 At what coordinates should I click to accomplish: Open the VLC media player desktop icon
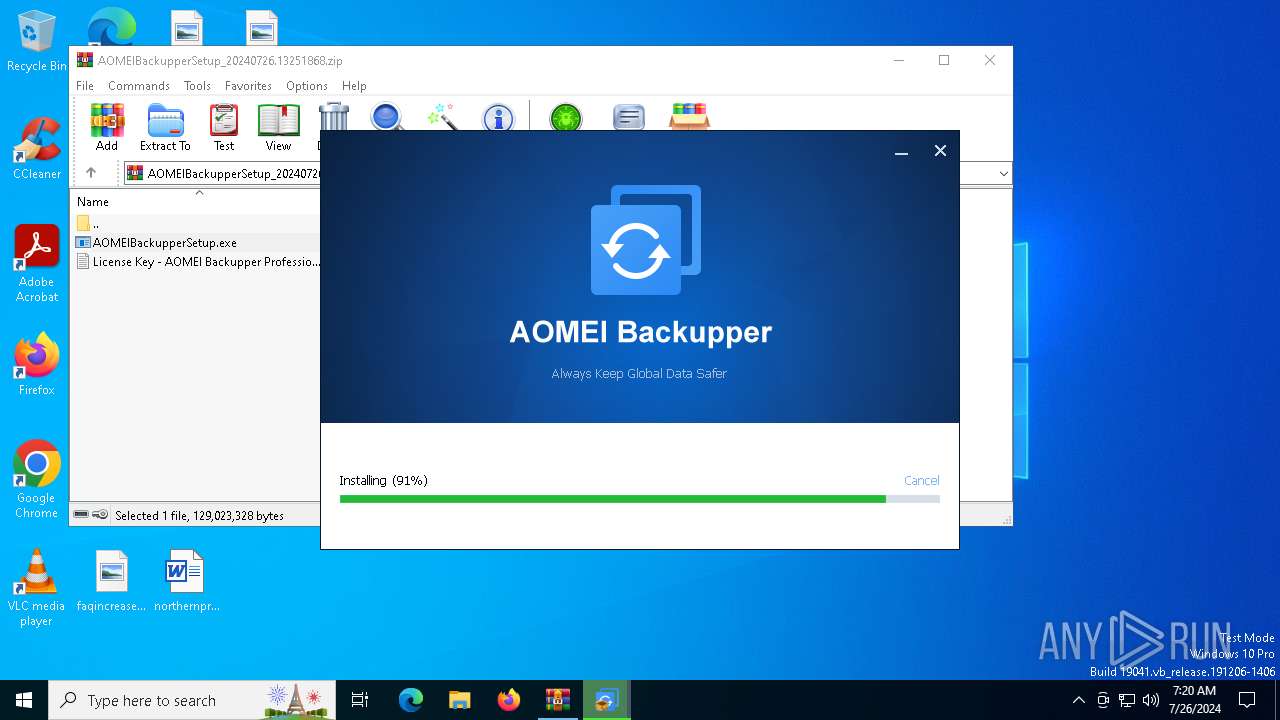pyautogui.click(x=37, y=588)
